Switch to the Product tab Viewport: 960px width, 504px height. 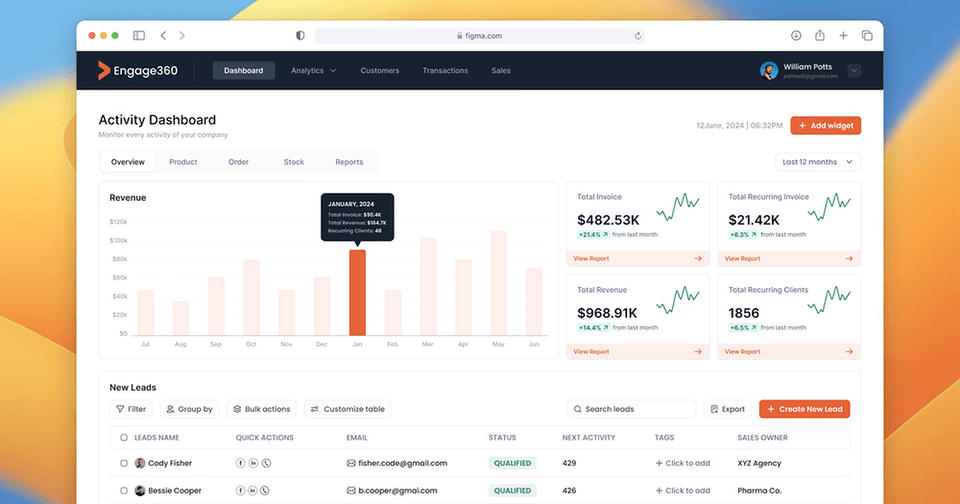[x=183, y=162]
